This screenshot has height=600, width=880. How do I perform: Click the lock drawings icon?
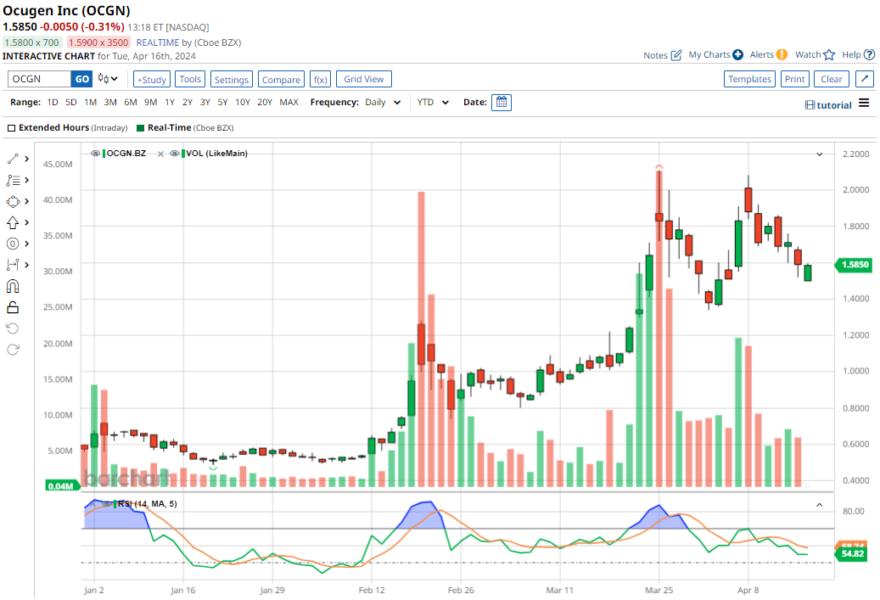[12, 307]
